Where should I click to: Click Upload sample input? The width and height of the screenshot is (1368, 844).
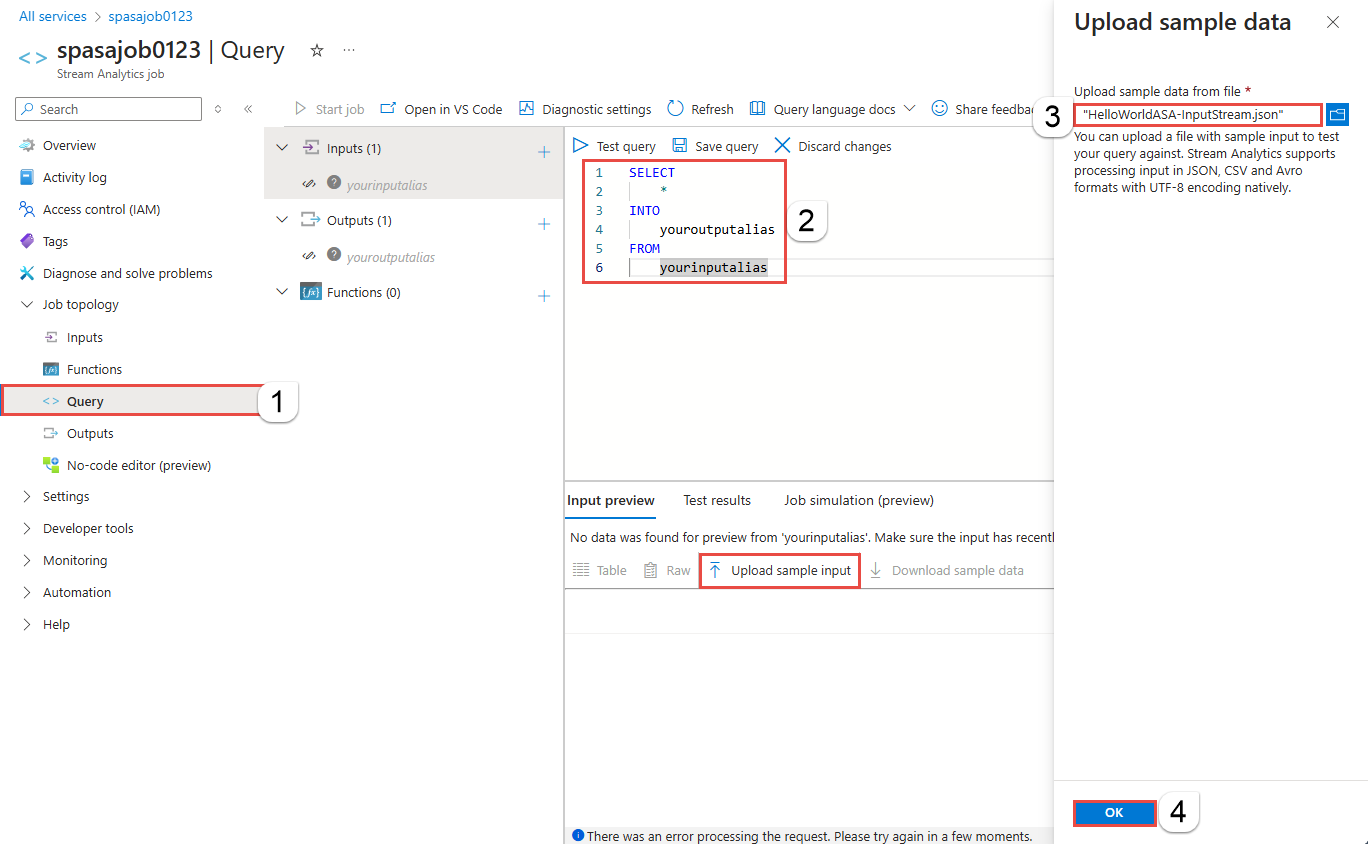click(x=780, y=570)
